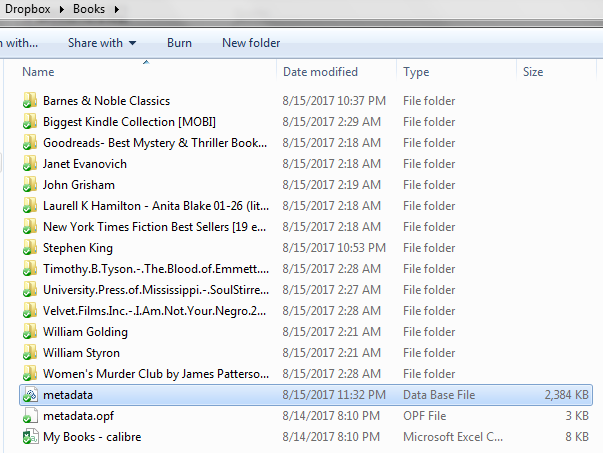
Task: Select the Janet Evanovich folder name
Action: (85, 164)
